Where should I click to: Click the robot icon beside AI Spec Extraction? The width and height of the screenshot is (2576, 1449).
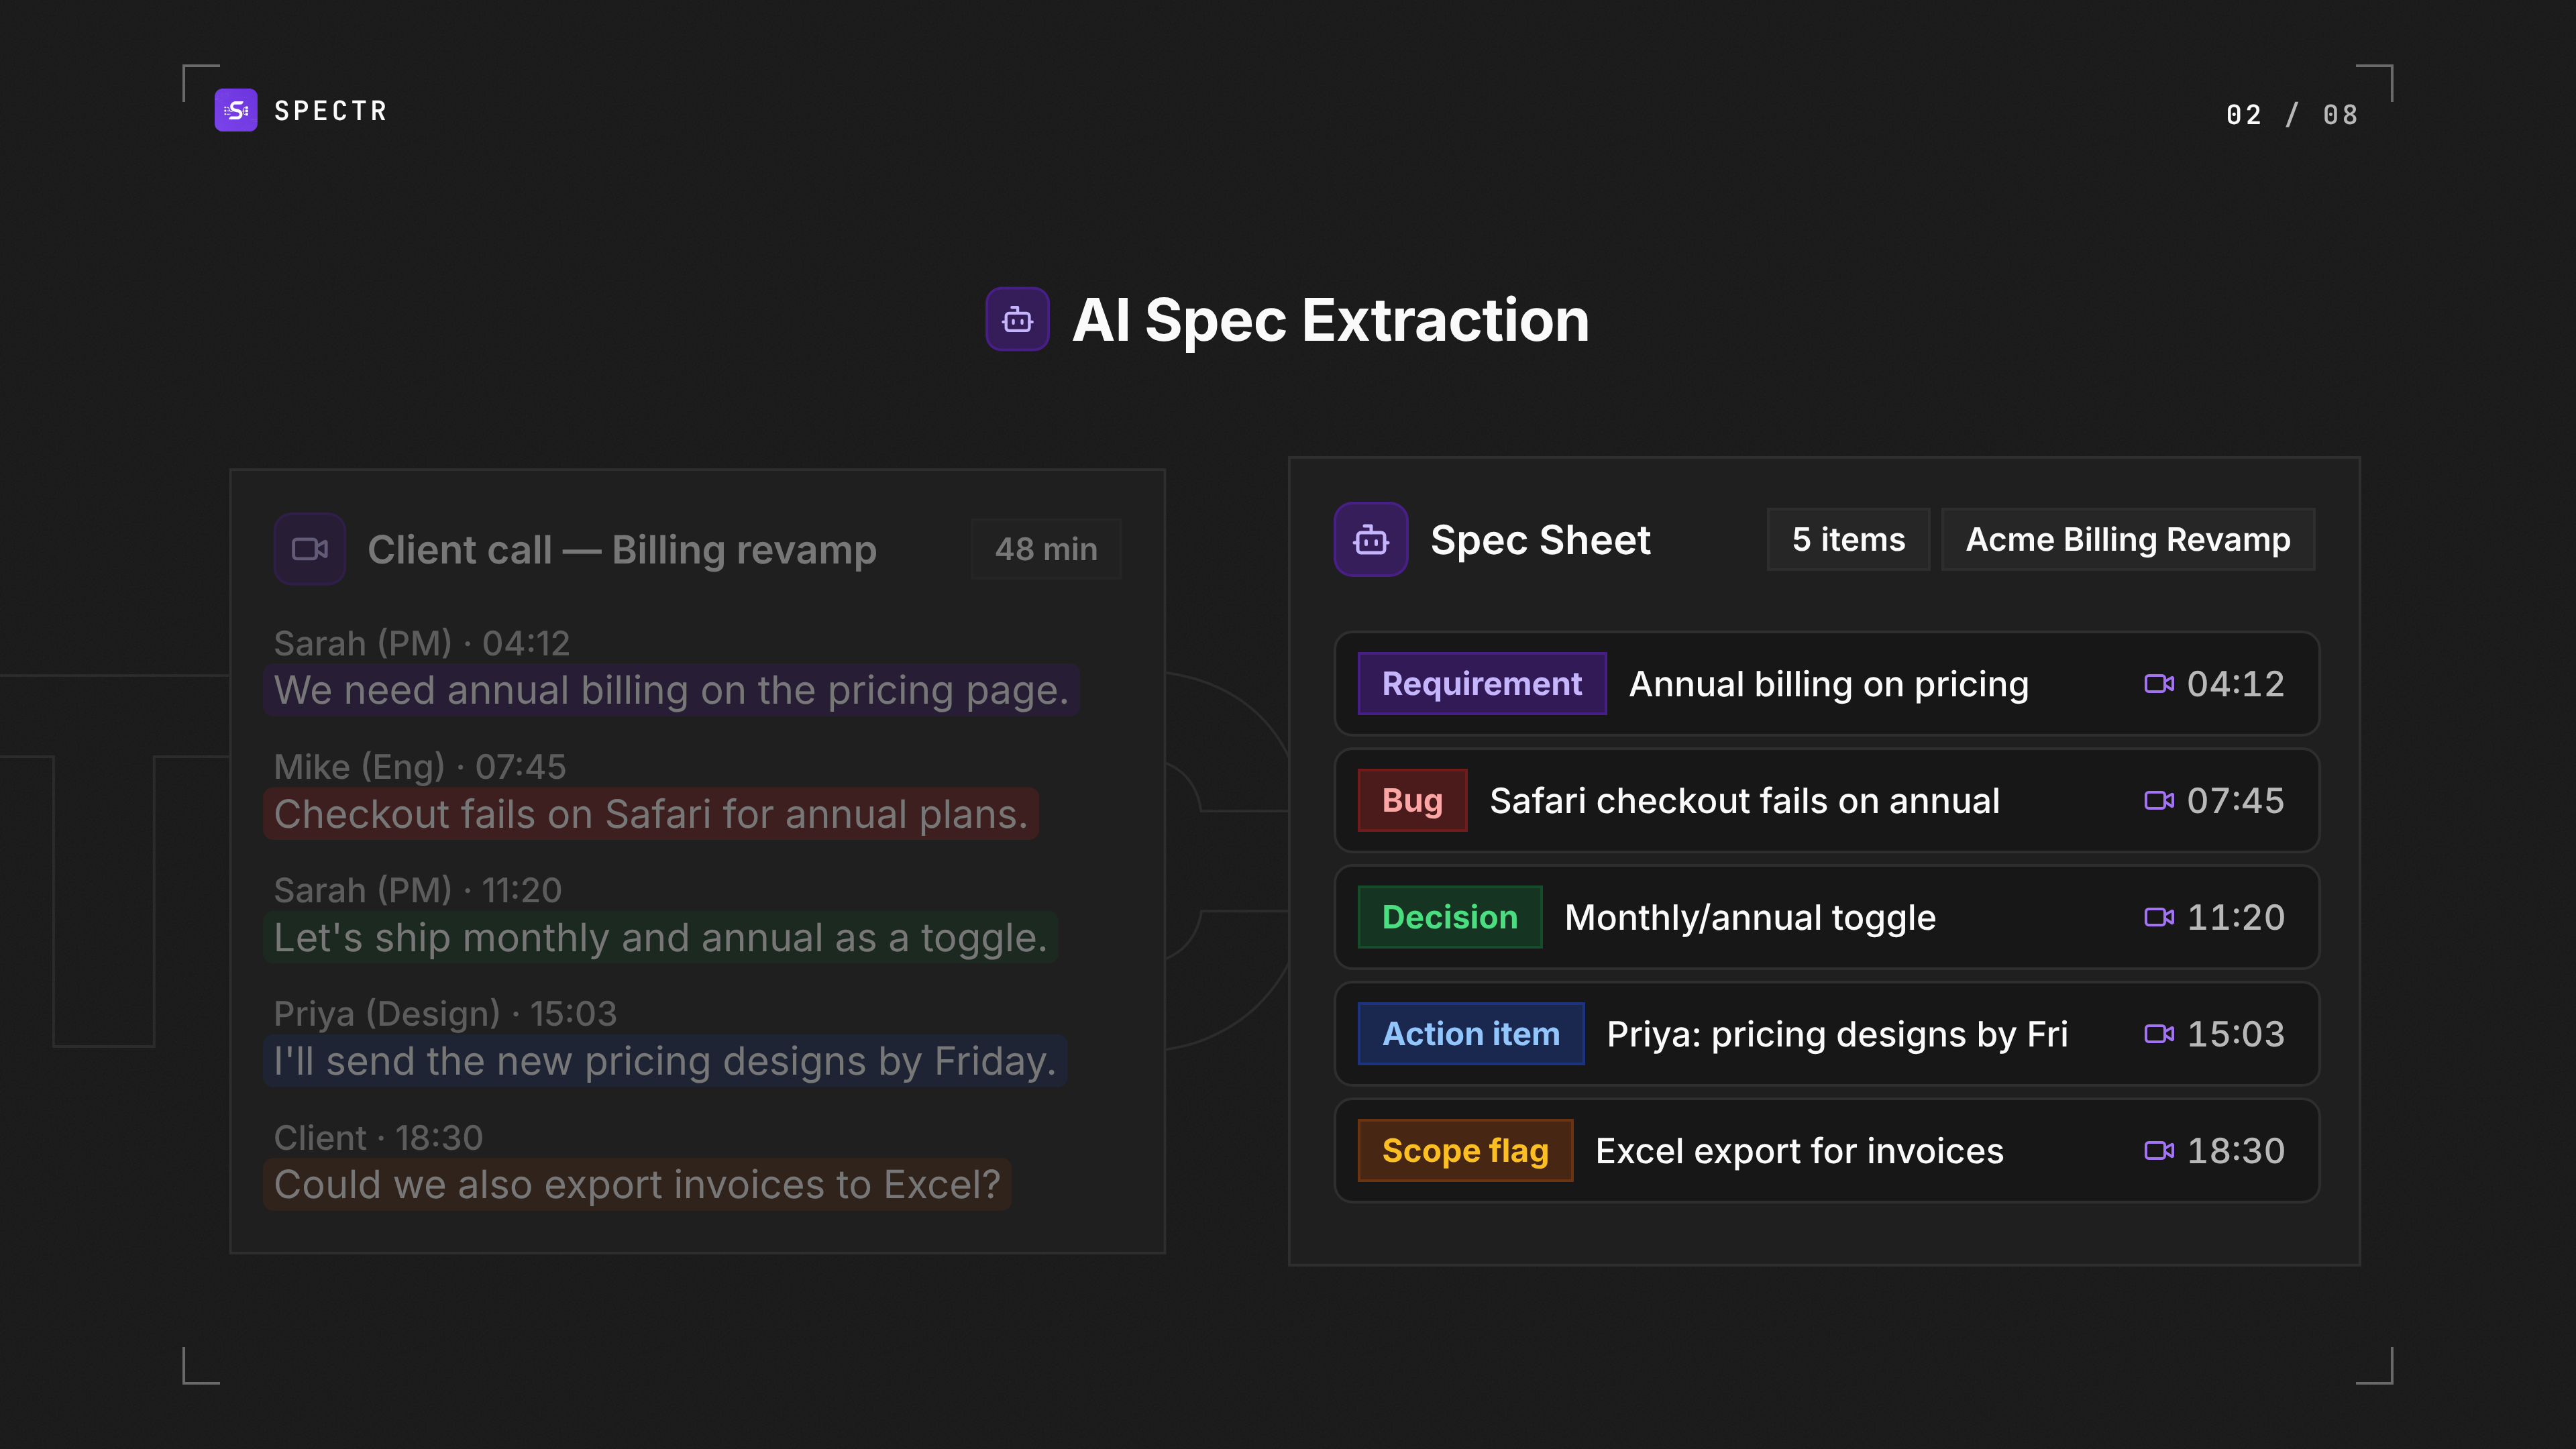coord(1017,319)
